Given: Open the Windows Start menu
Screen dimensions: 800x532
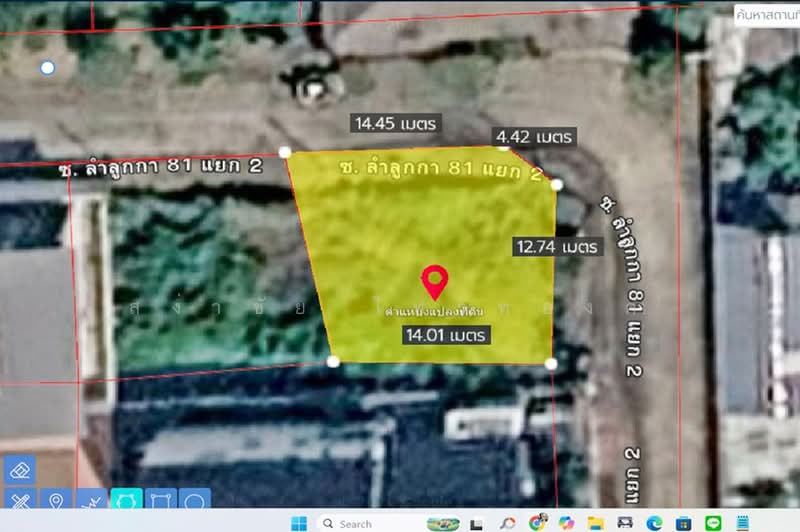Looking at the screenshot, I should pos(299,523).
